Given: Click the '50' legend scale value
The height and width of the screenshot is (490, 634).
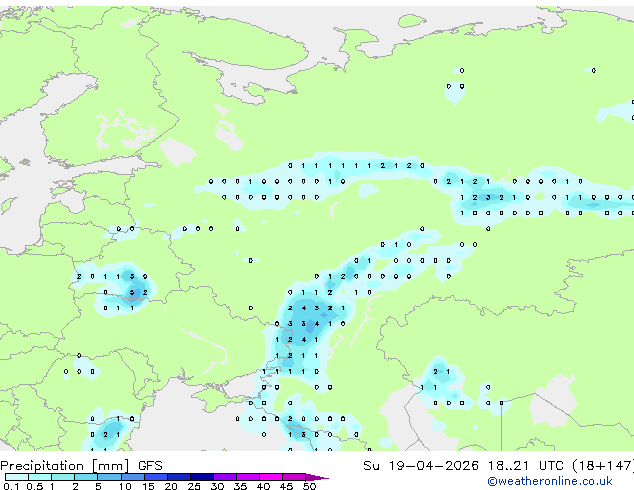Looking at the screenshot, I should coord(309,486).
